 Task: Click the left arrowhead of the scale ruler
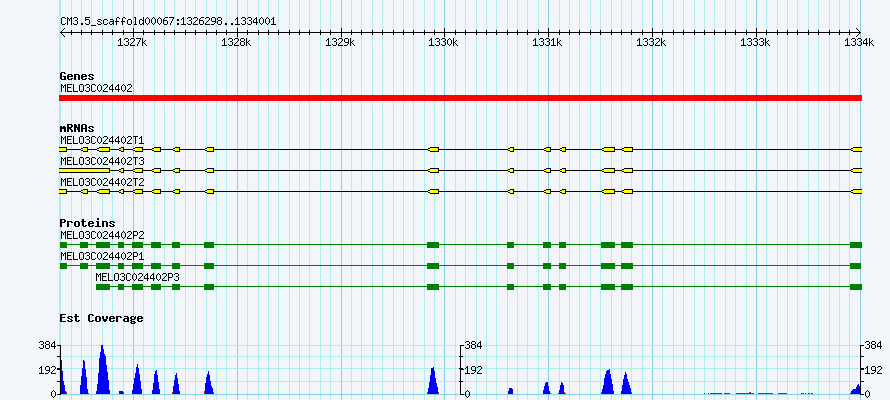[62, 32]
